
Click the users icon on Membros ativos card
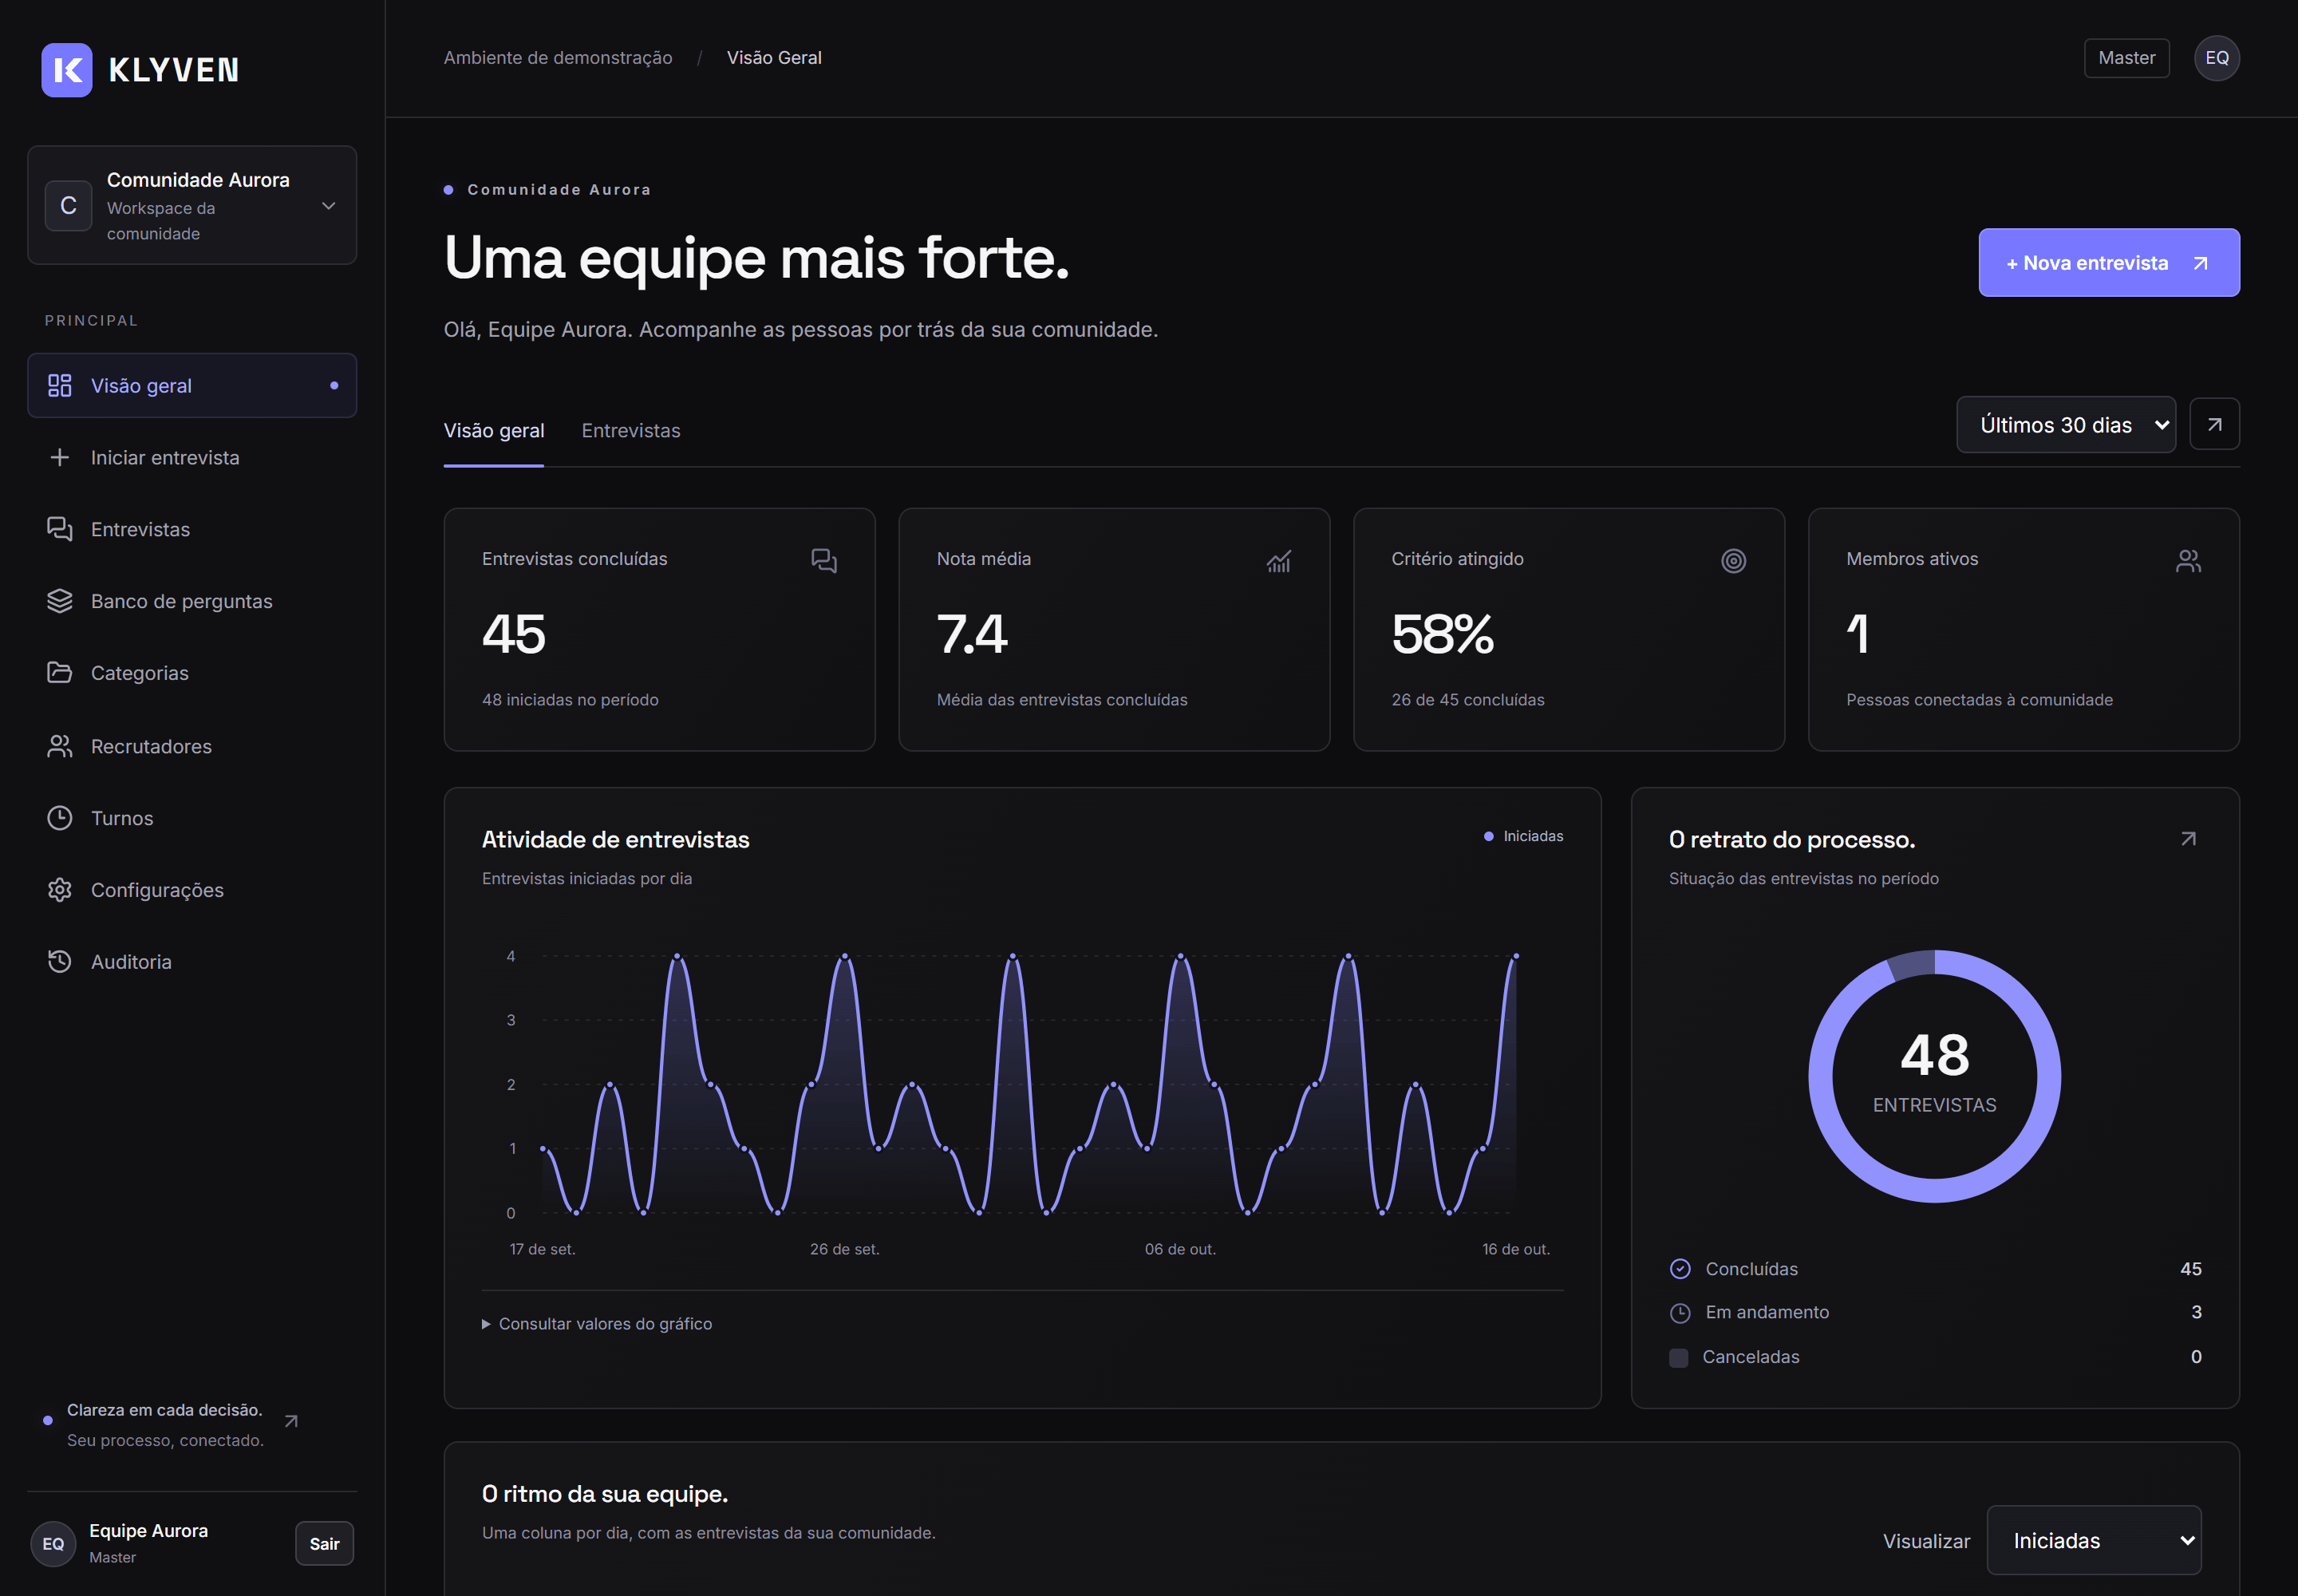point(2189,561)
